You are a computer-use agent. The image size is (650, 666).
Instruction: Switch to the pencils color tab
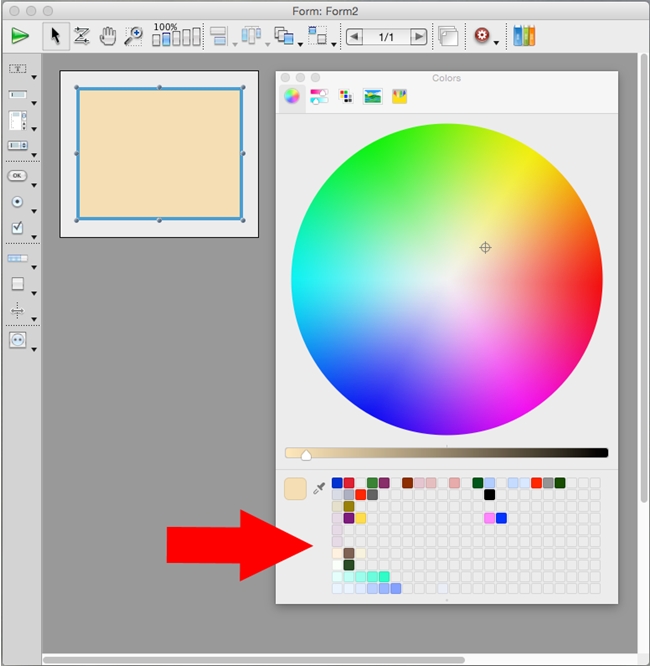(399, 96)
